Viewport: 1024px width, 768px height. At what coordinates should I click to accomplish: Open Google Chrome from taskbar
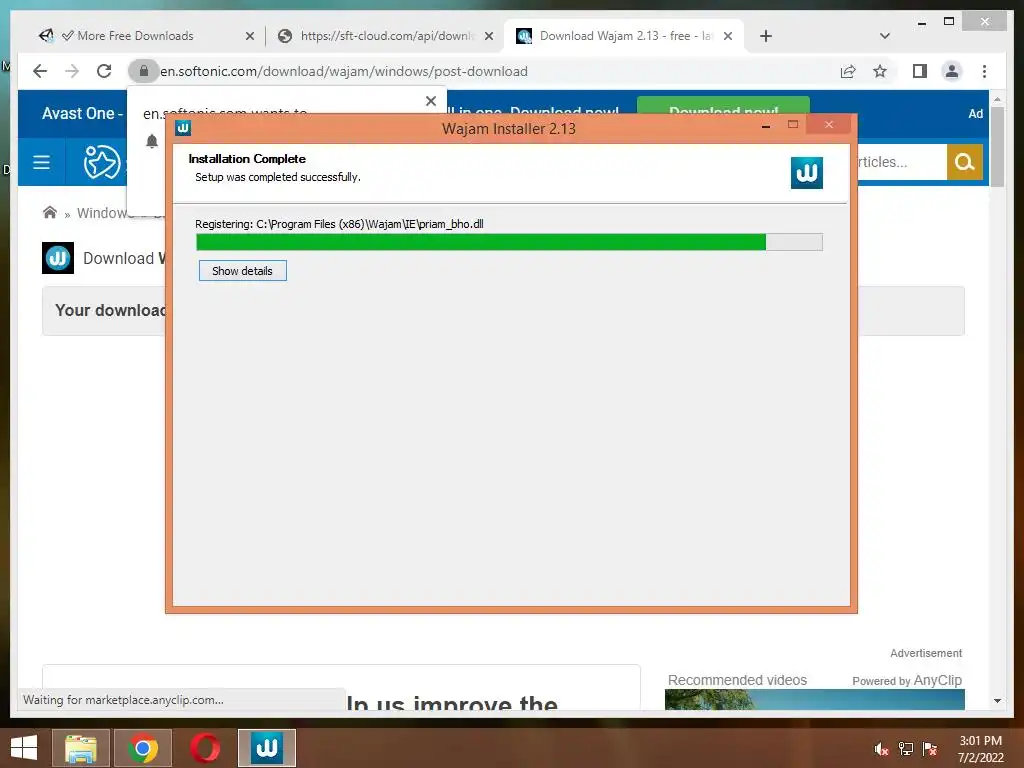point(142,748)
